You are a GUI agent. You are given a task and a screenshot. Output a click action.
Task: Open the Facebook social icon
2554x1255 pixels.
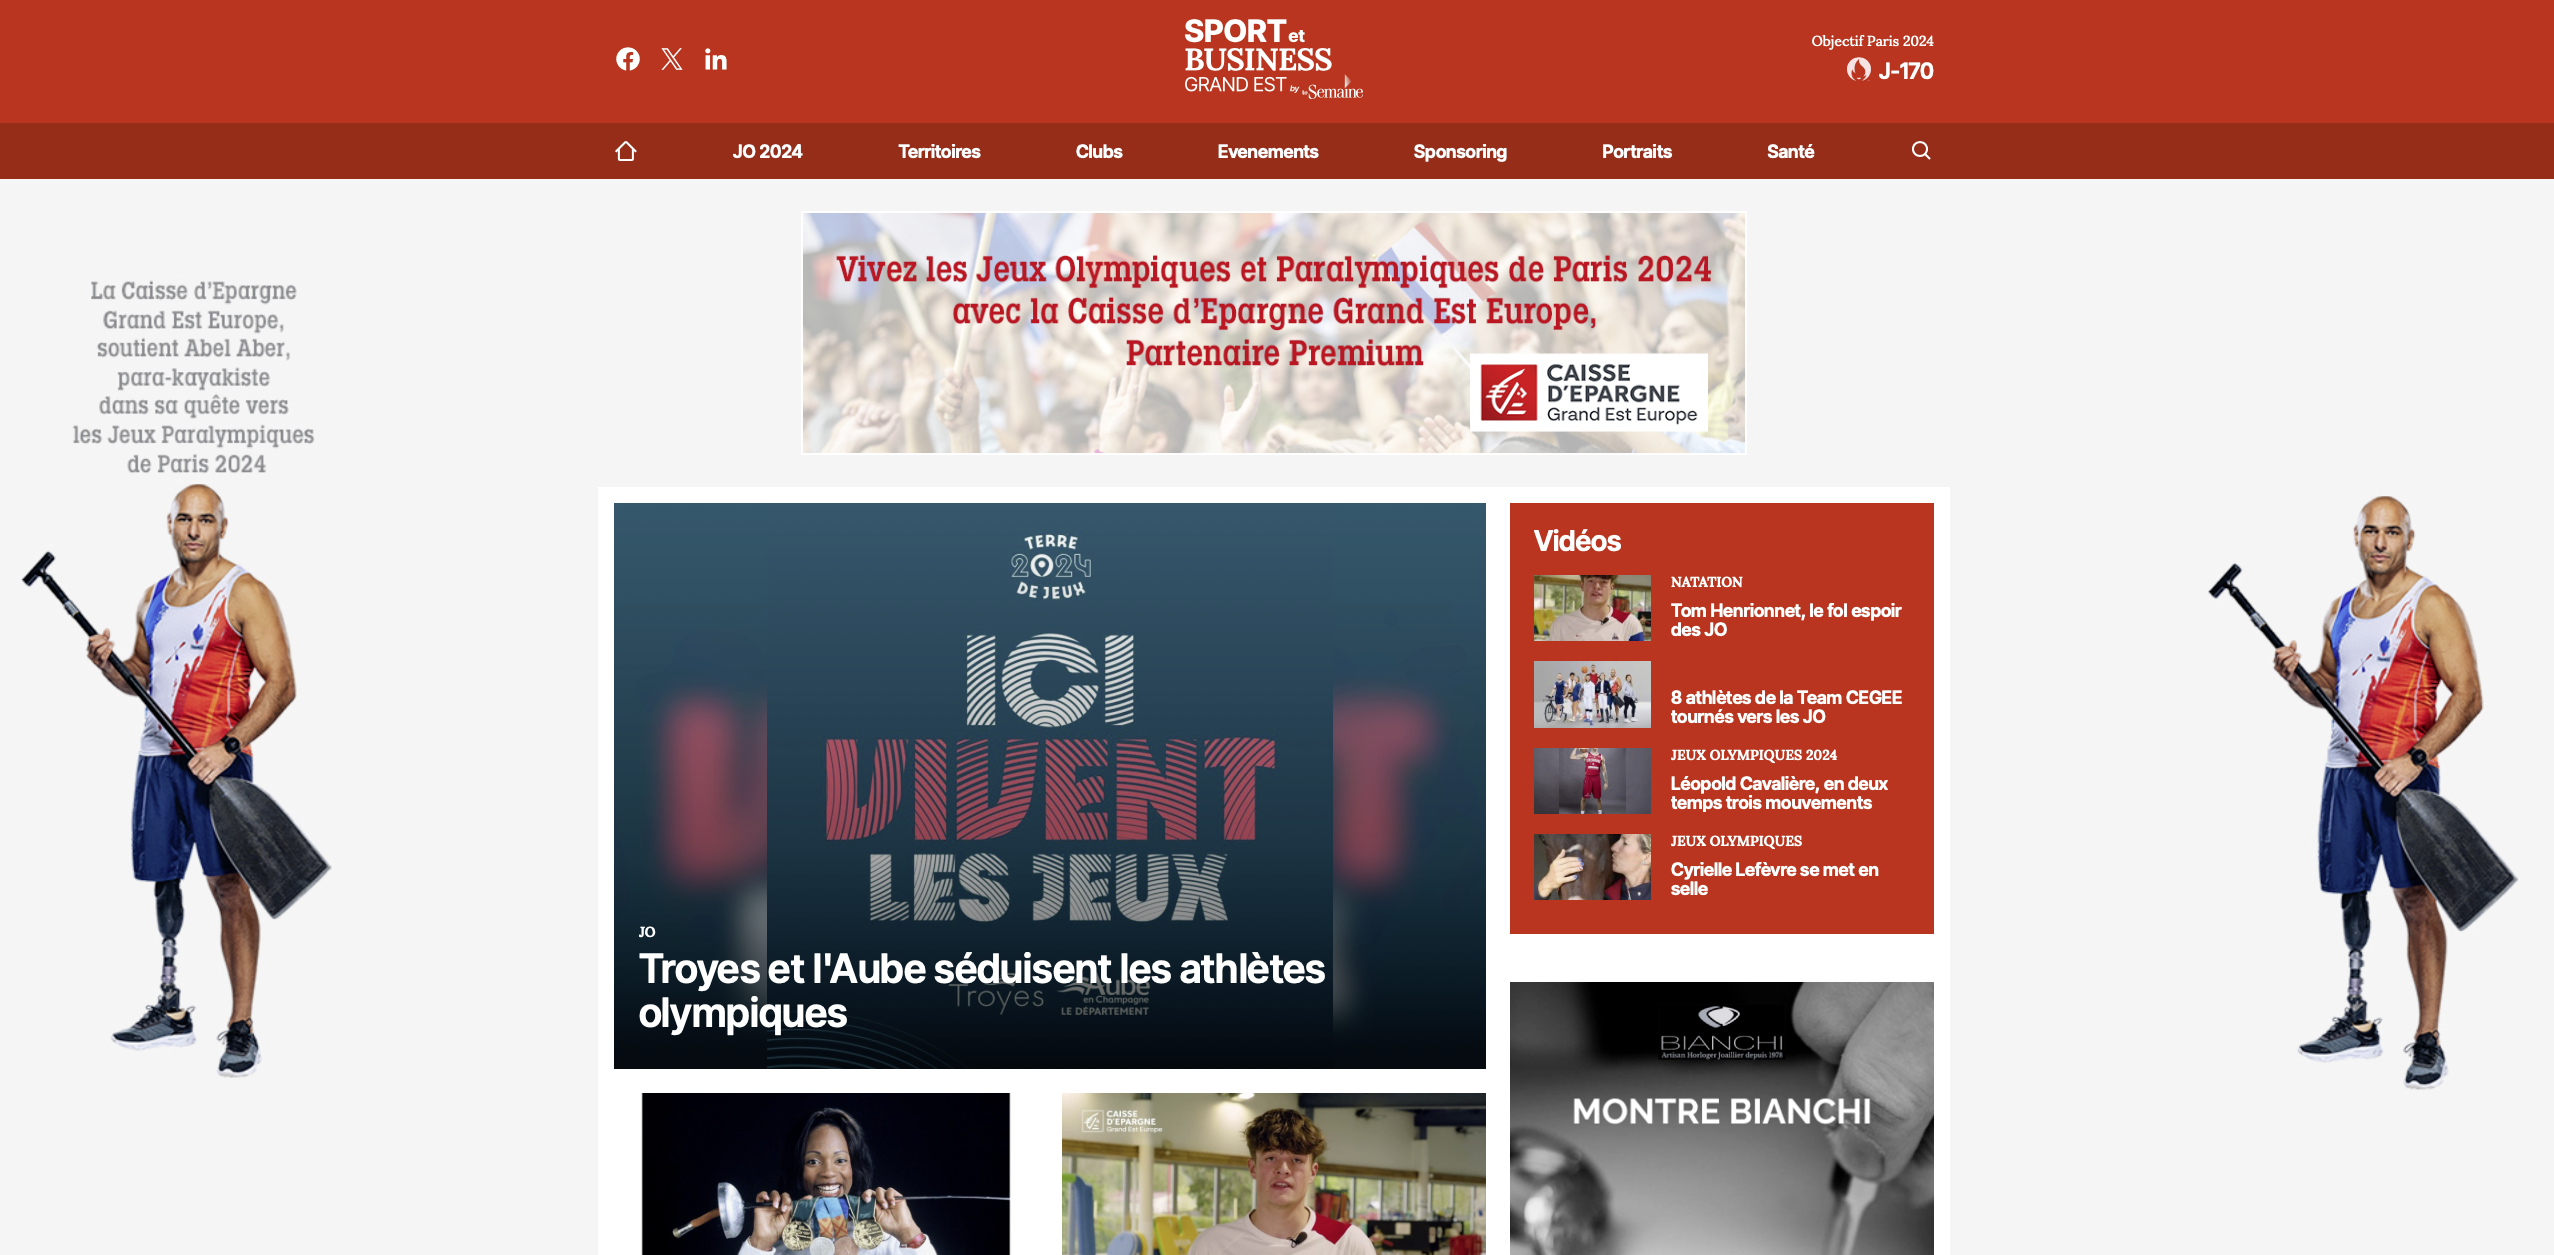tap(627, 59)
